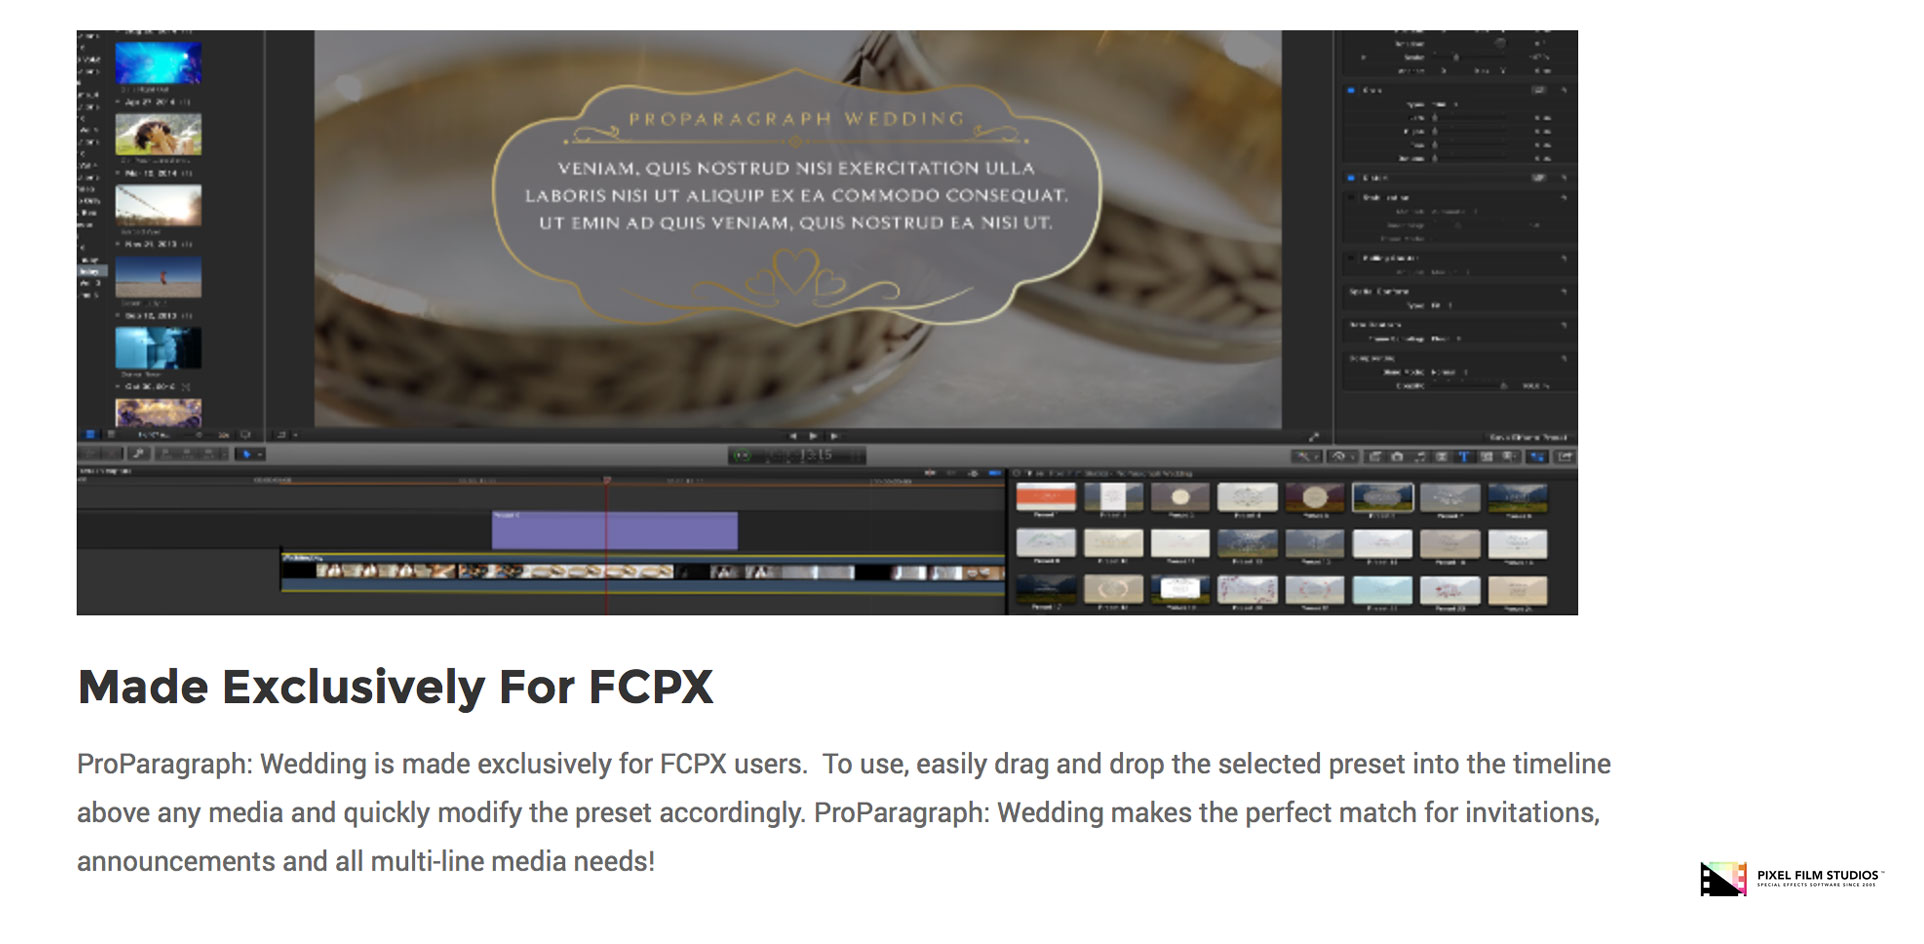The image size is (1924, 944).
Task: Open the Themes browser
Action: (x=1509, y=457)
